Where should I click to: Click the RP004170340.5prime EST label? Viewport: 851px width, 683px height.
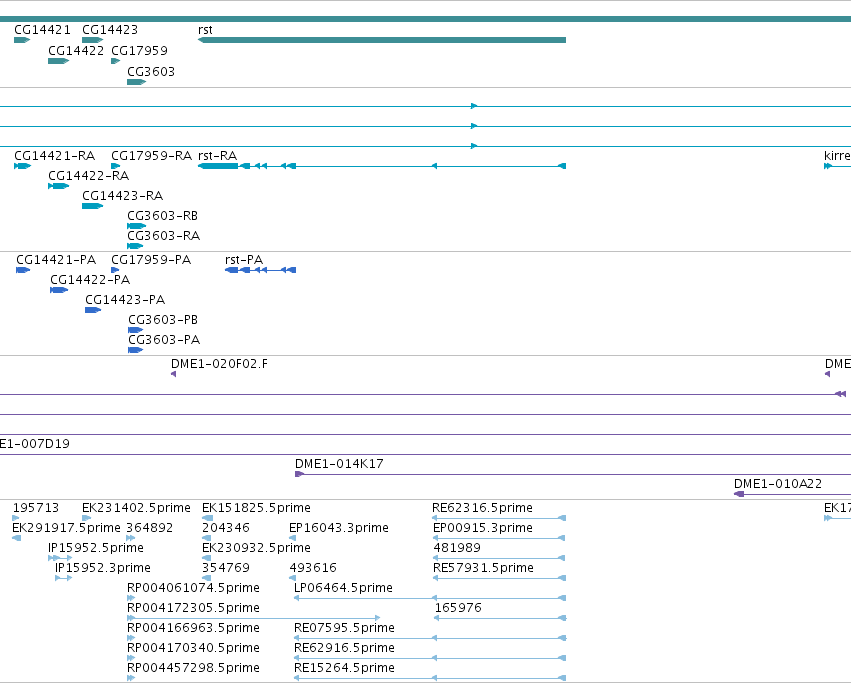click(x=193, y=649)
